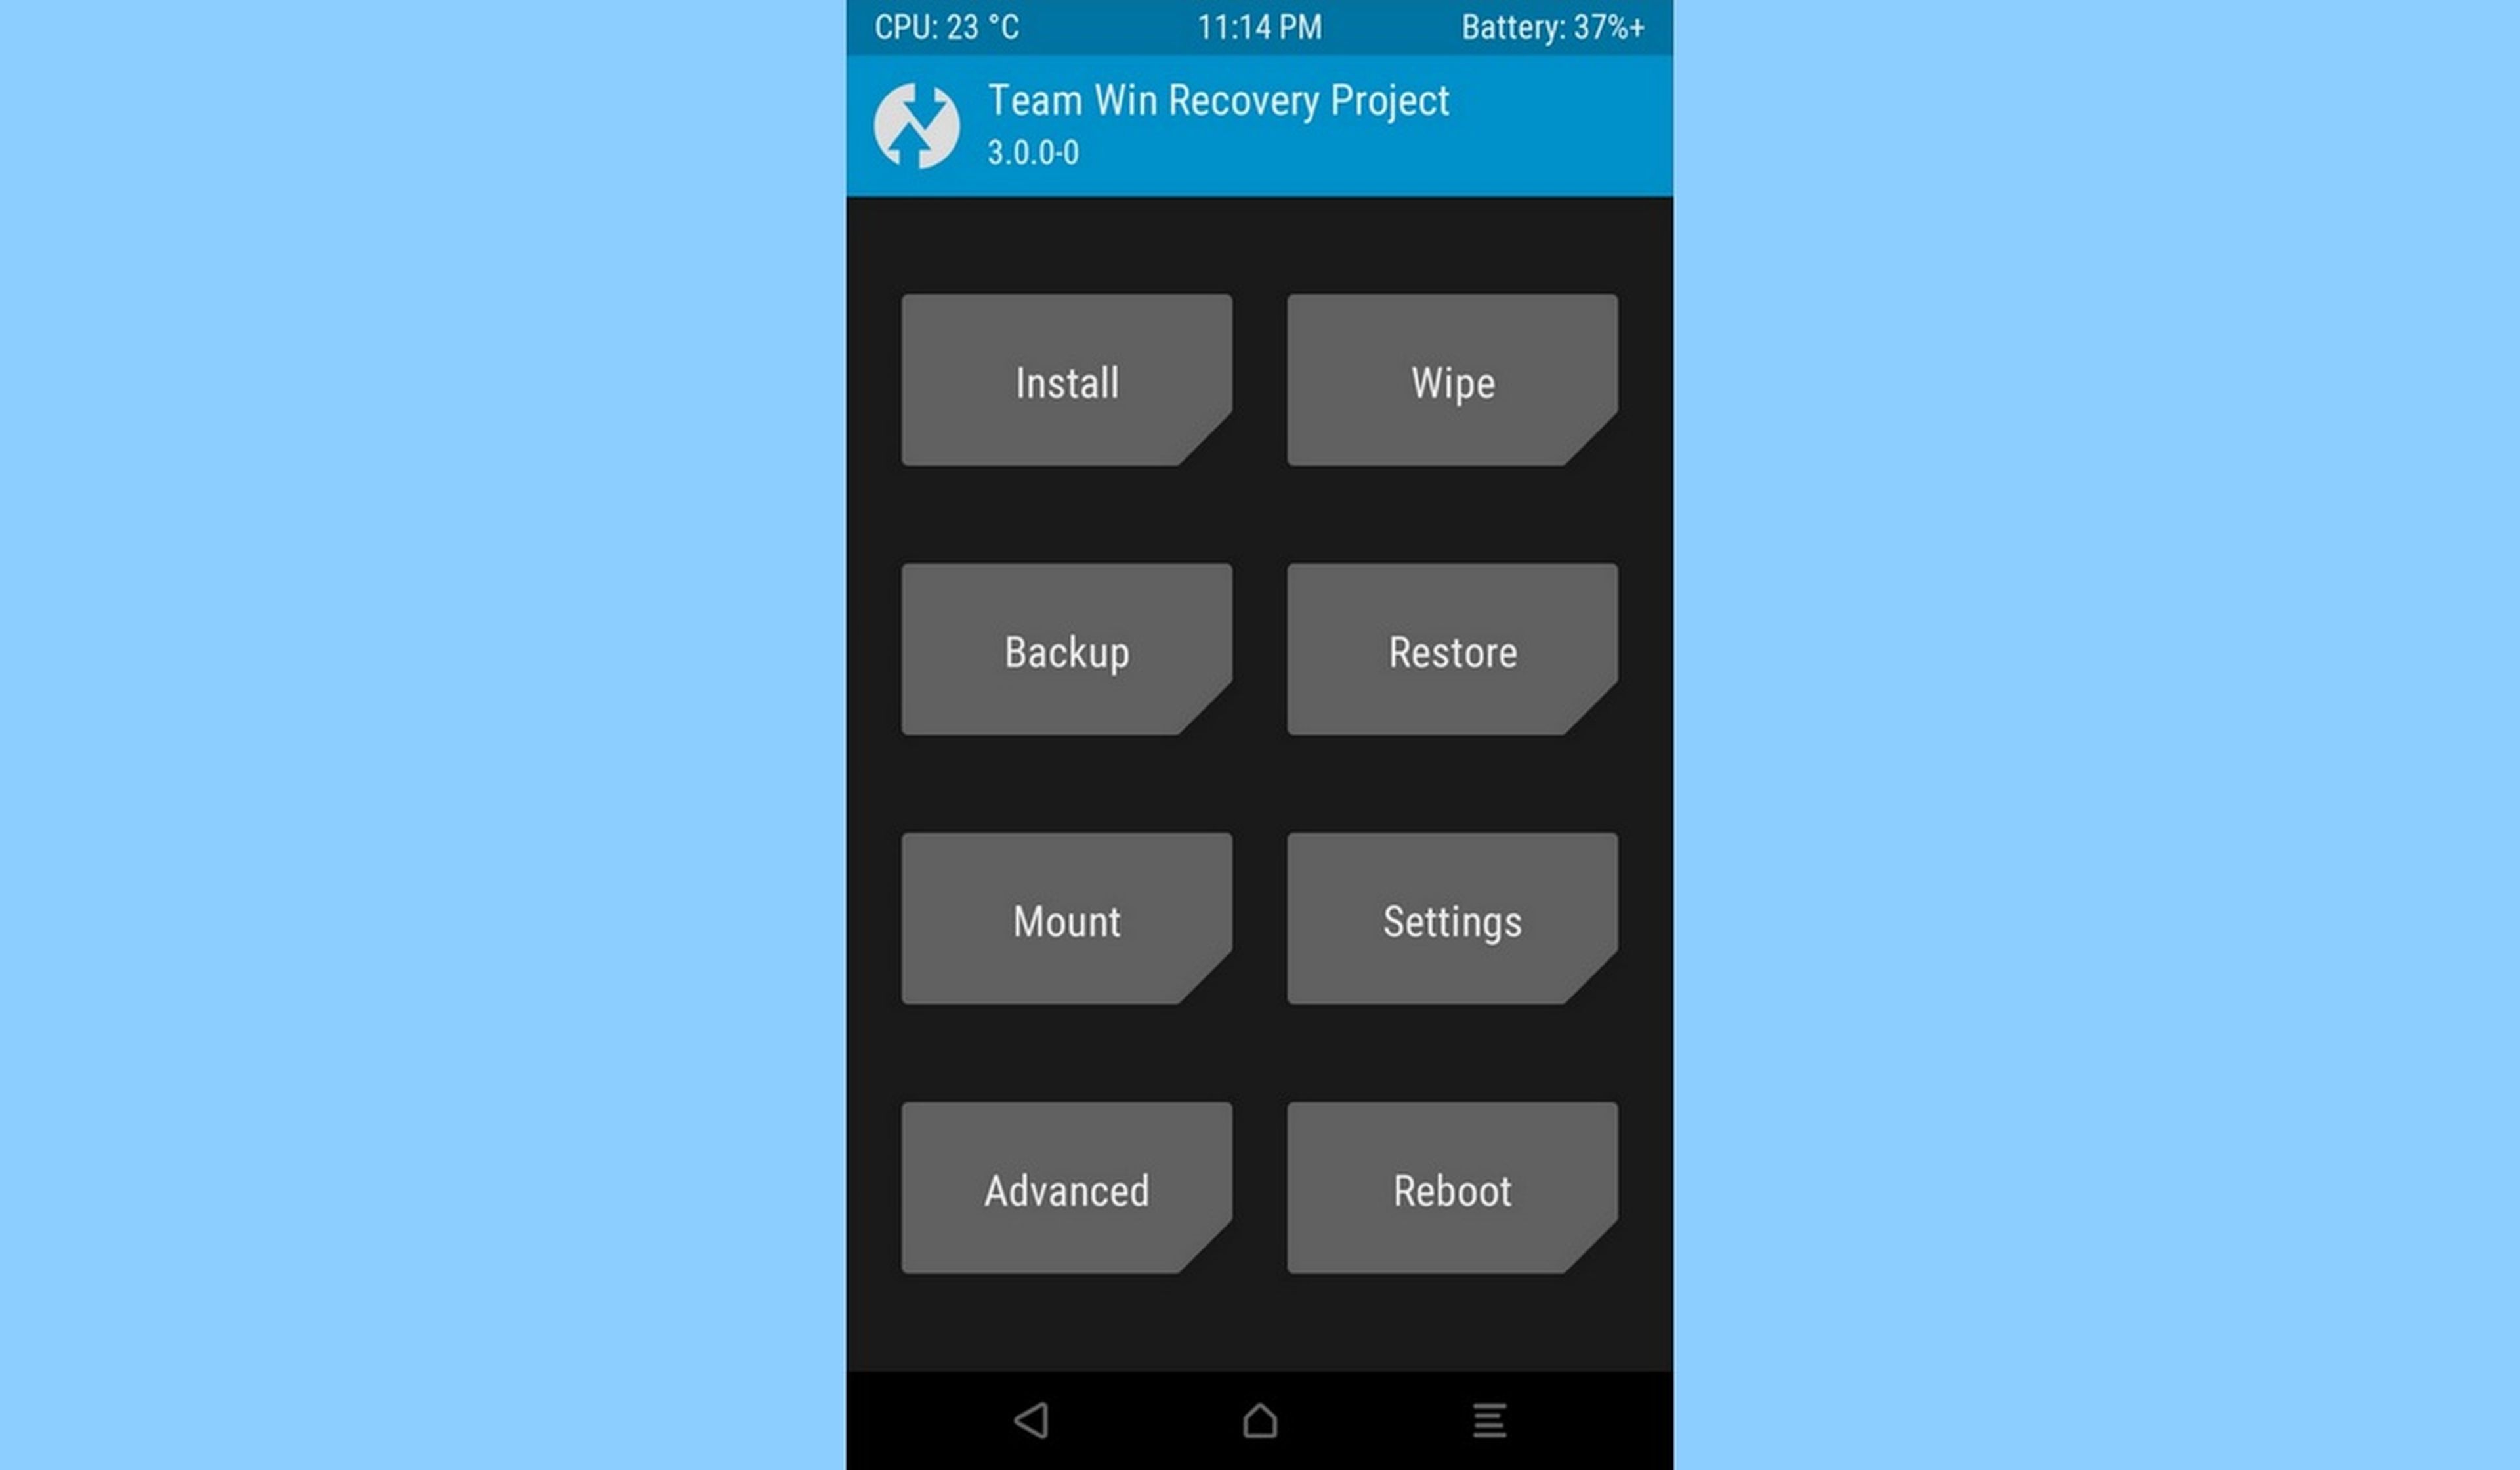
Task: Click the Reboot button
Action: coord(1451,1190)
